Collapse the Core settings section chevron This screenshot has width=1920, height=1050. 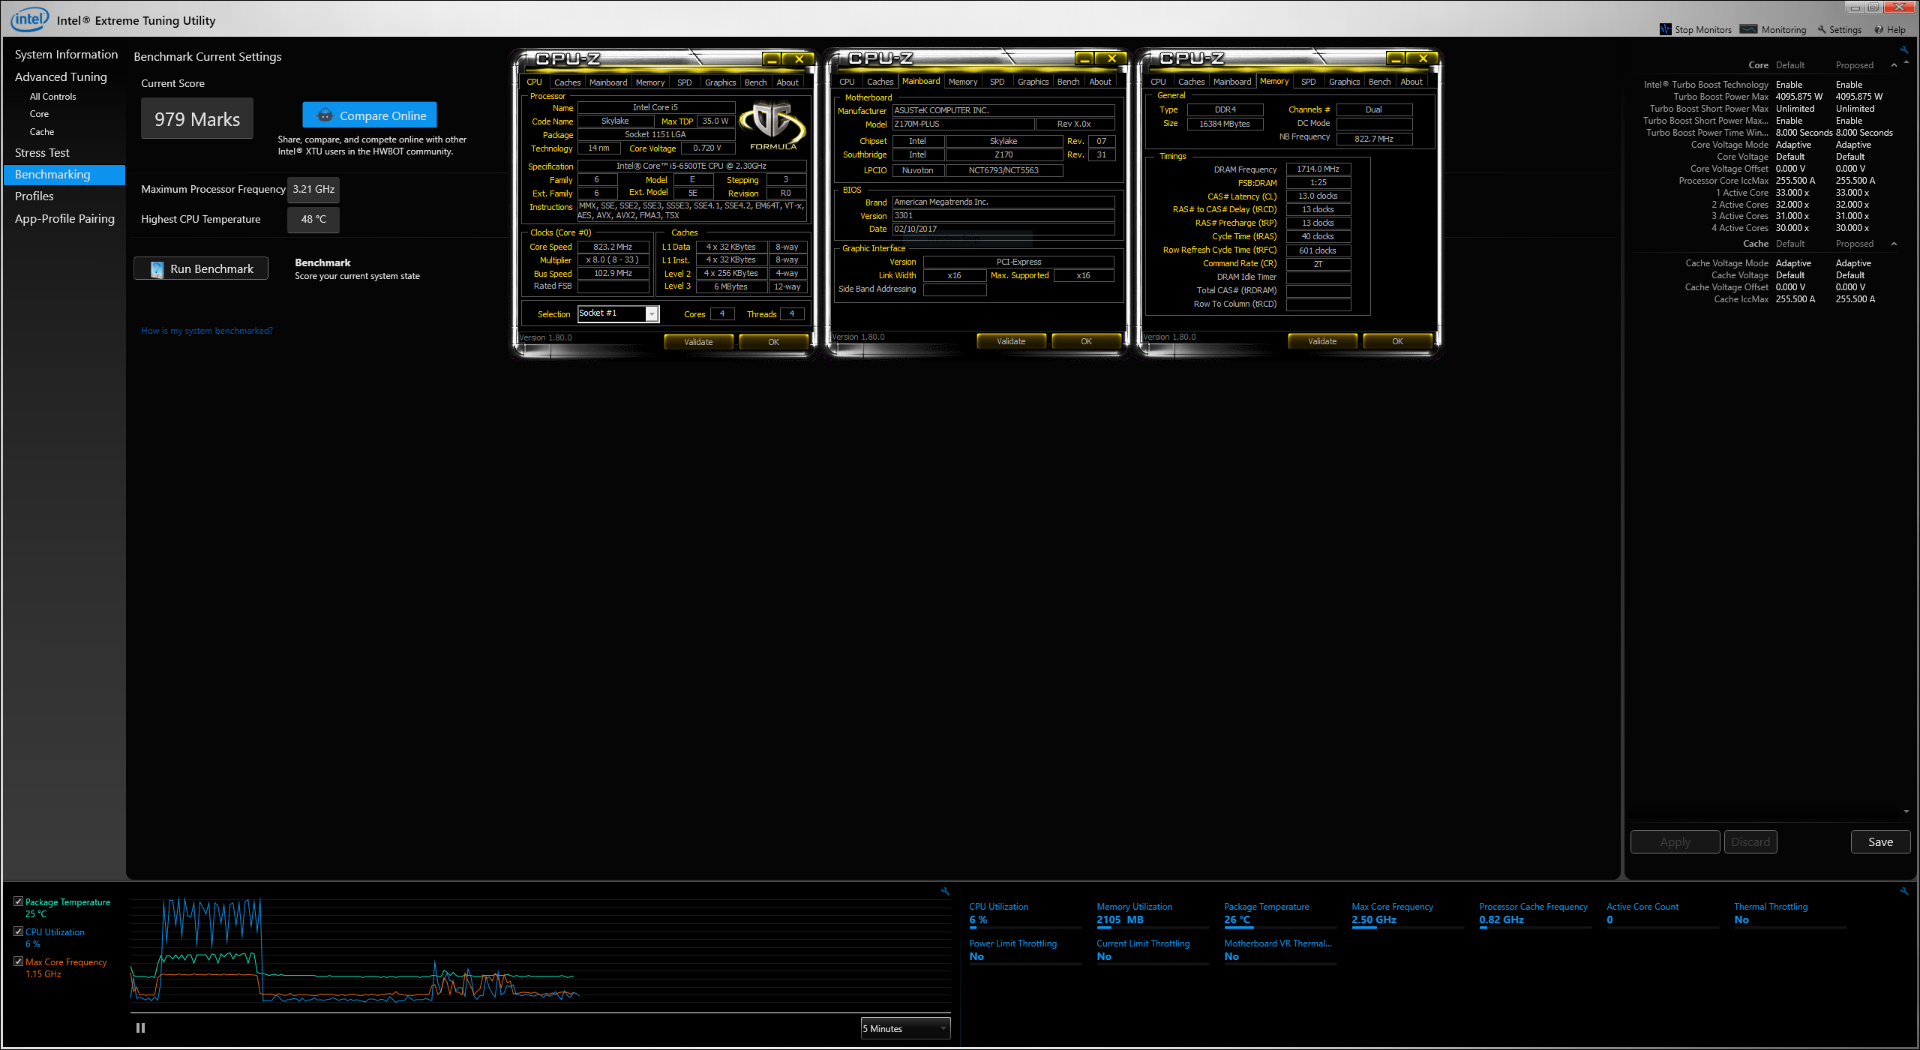[1894, 65]
